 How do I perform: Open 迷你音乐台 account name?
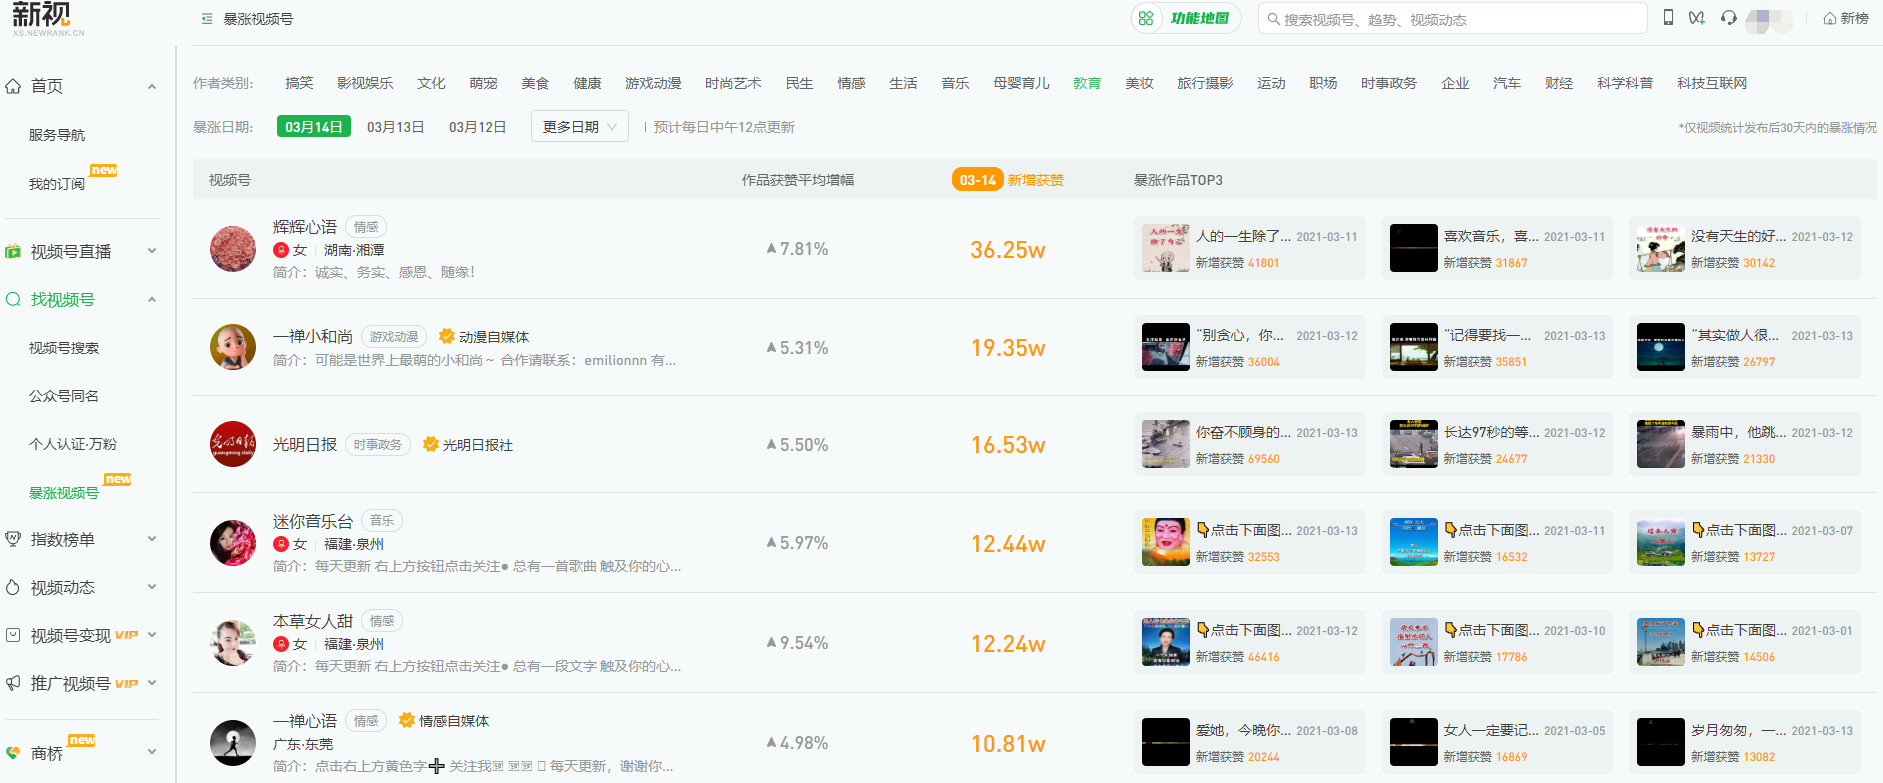click(x=313, y=521)
